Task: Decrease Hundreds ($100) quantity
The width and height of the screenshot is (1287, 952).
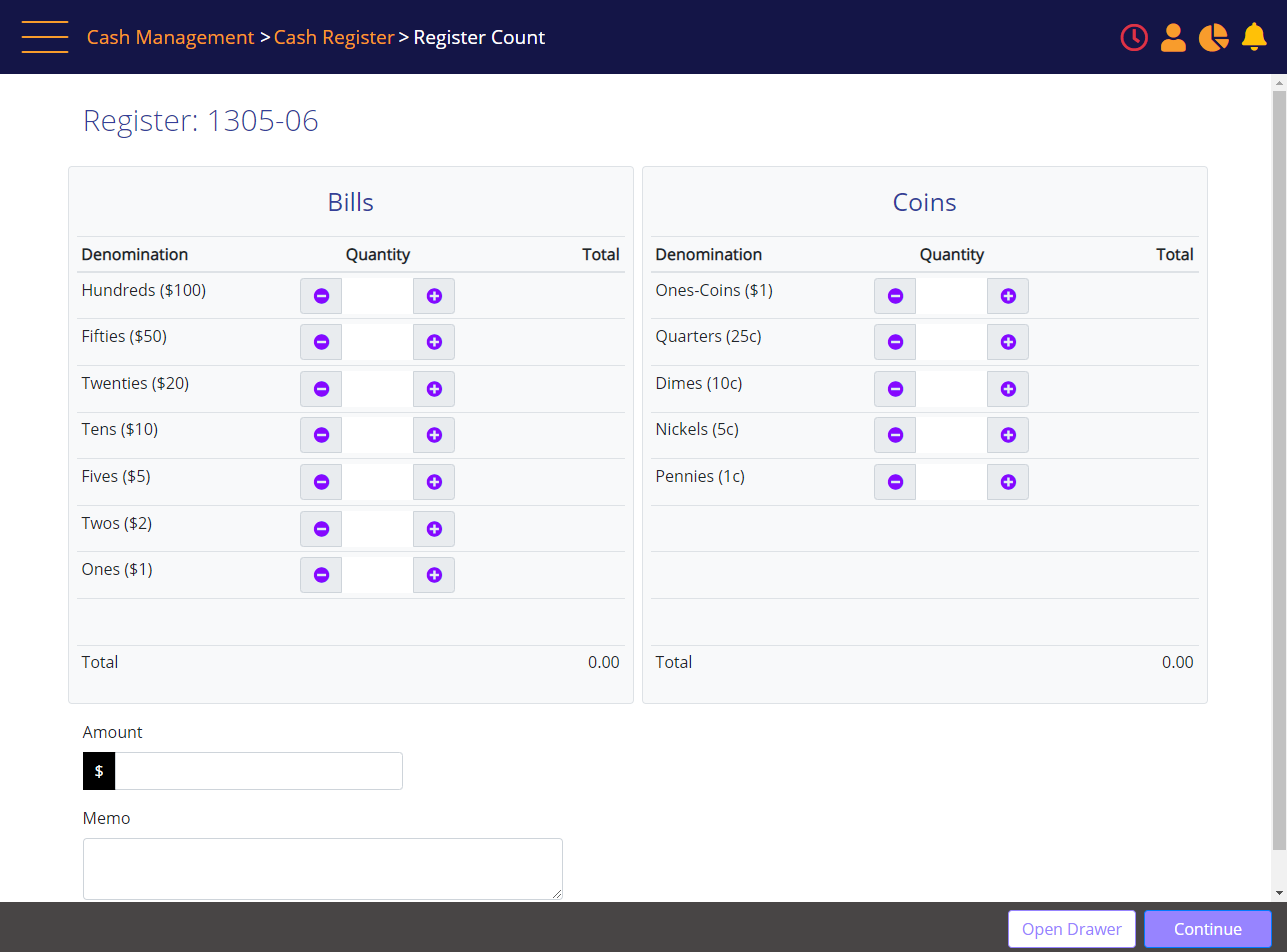Action: [321, 296]
